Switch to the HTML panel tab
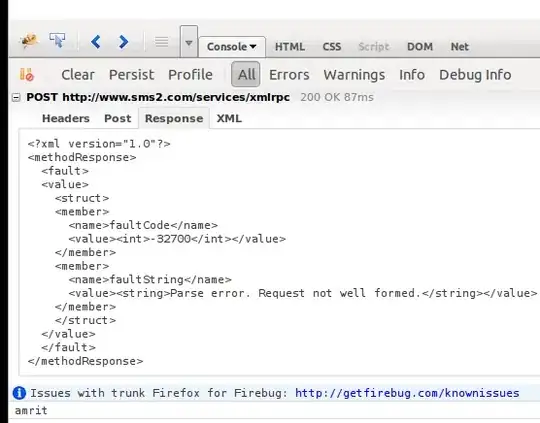540x423 pixels. (x=290, y=47)
